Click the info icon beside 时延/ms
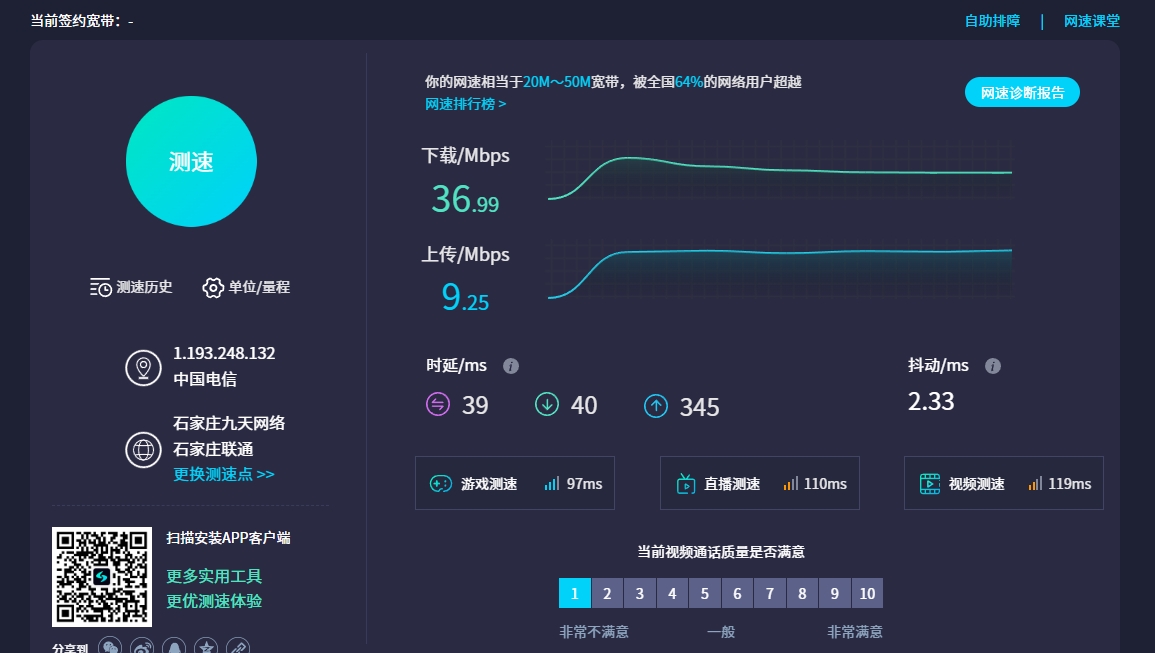This screenshot has height=653, width=1155. 511,365
